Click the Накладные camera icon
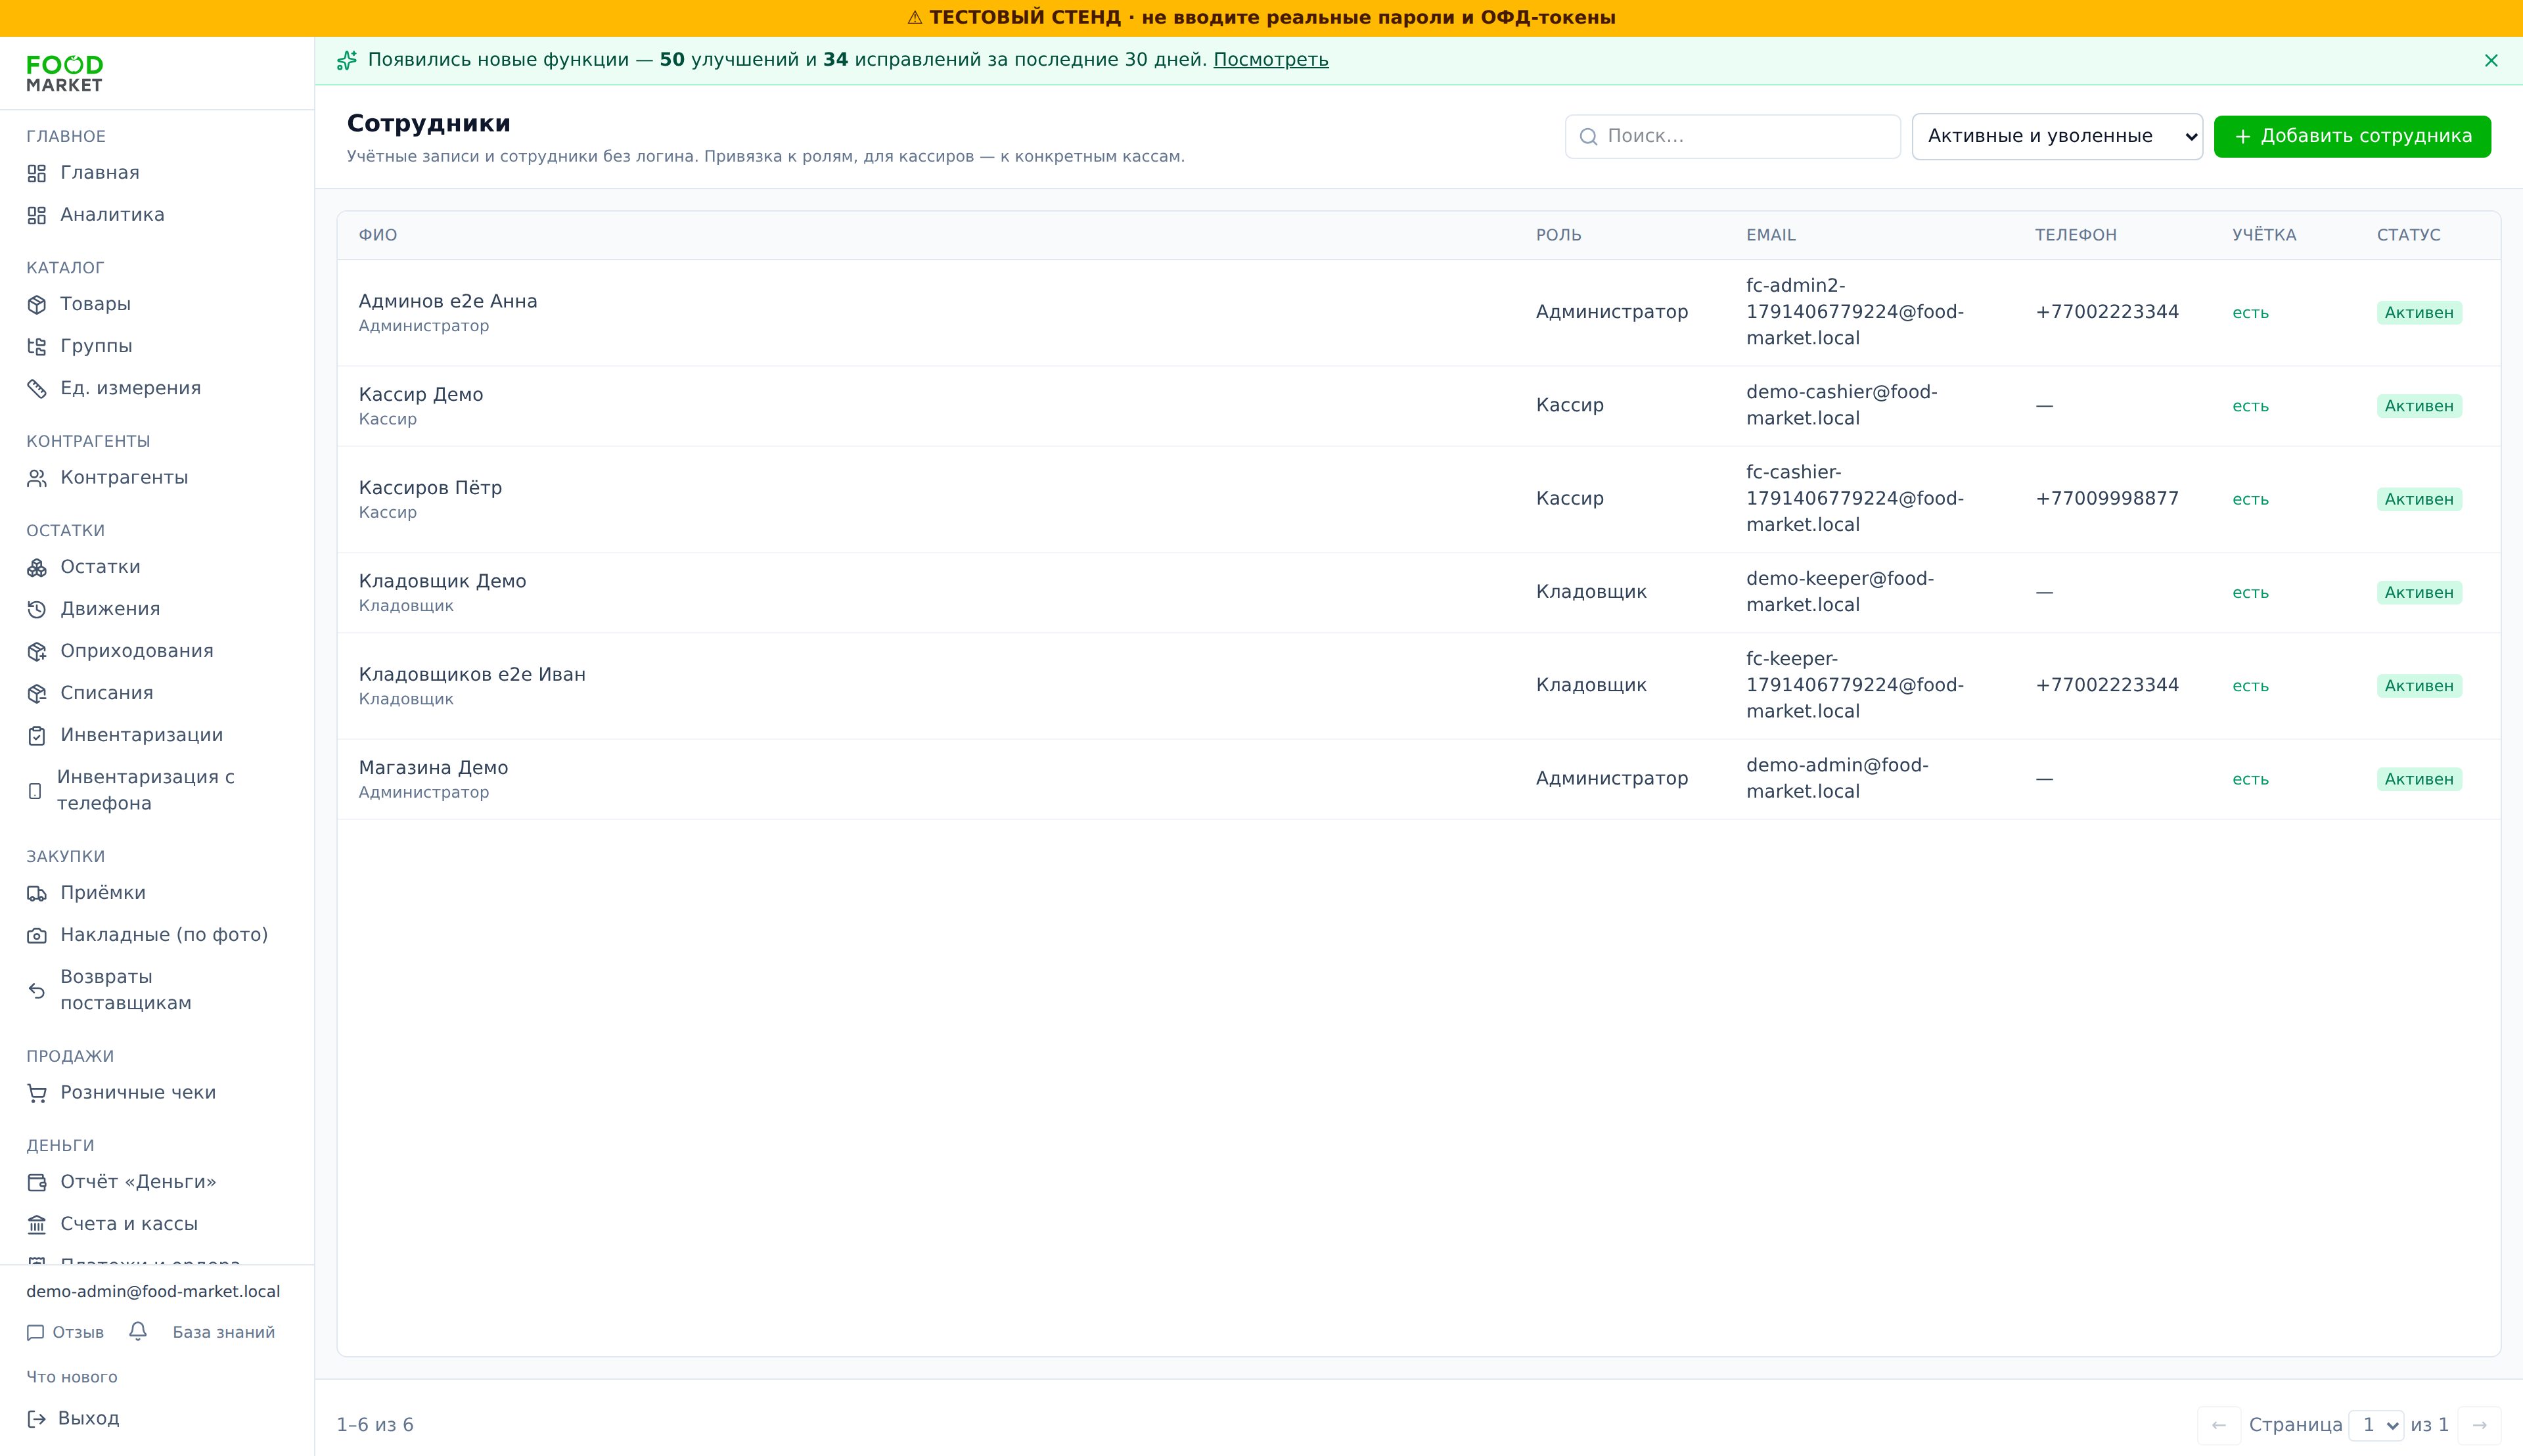 click(x=37, y=935)
